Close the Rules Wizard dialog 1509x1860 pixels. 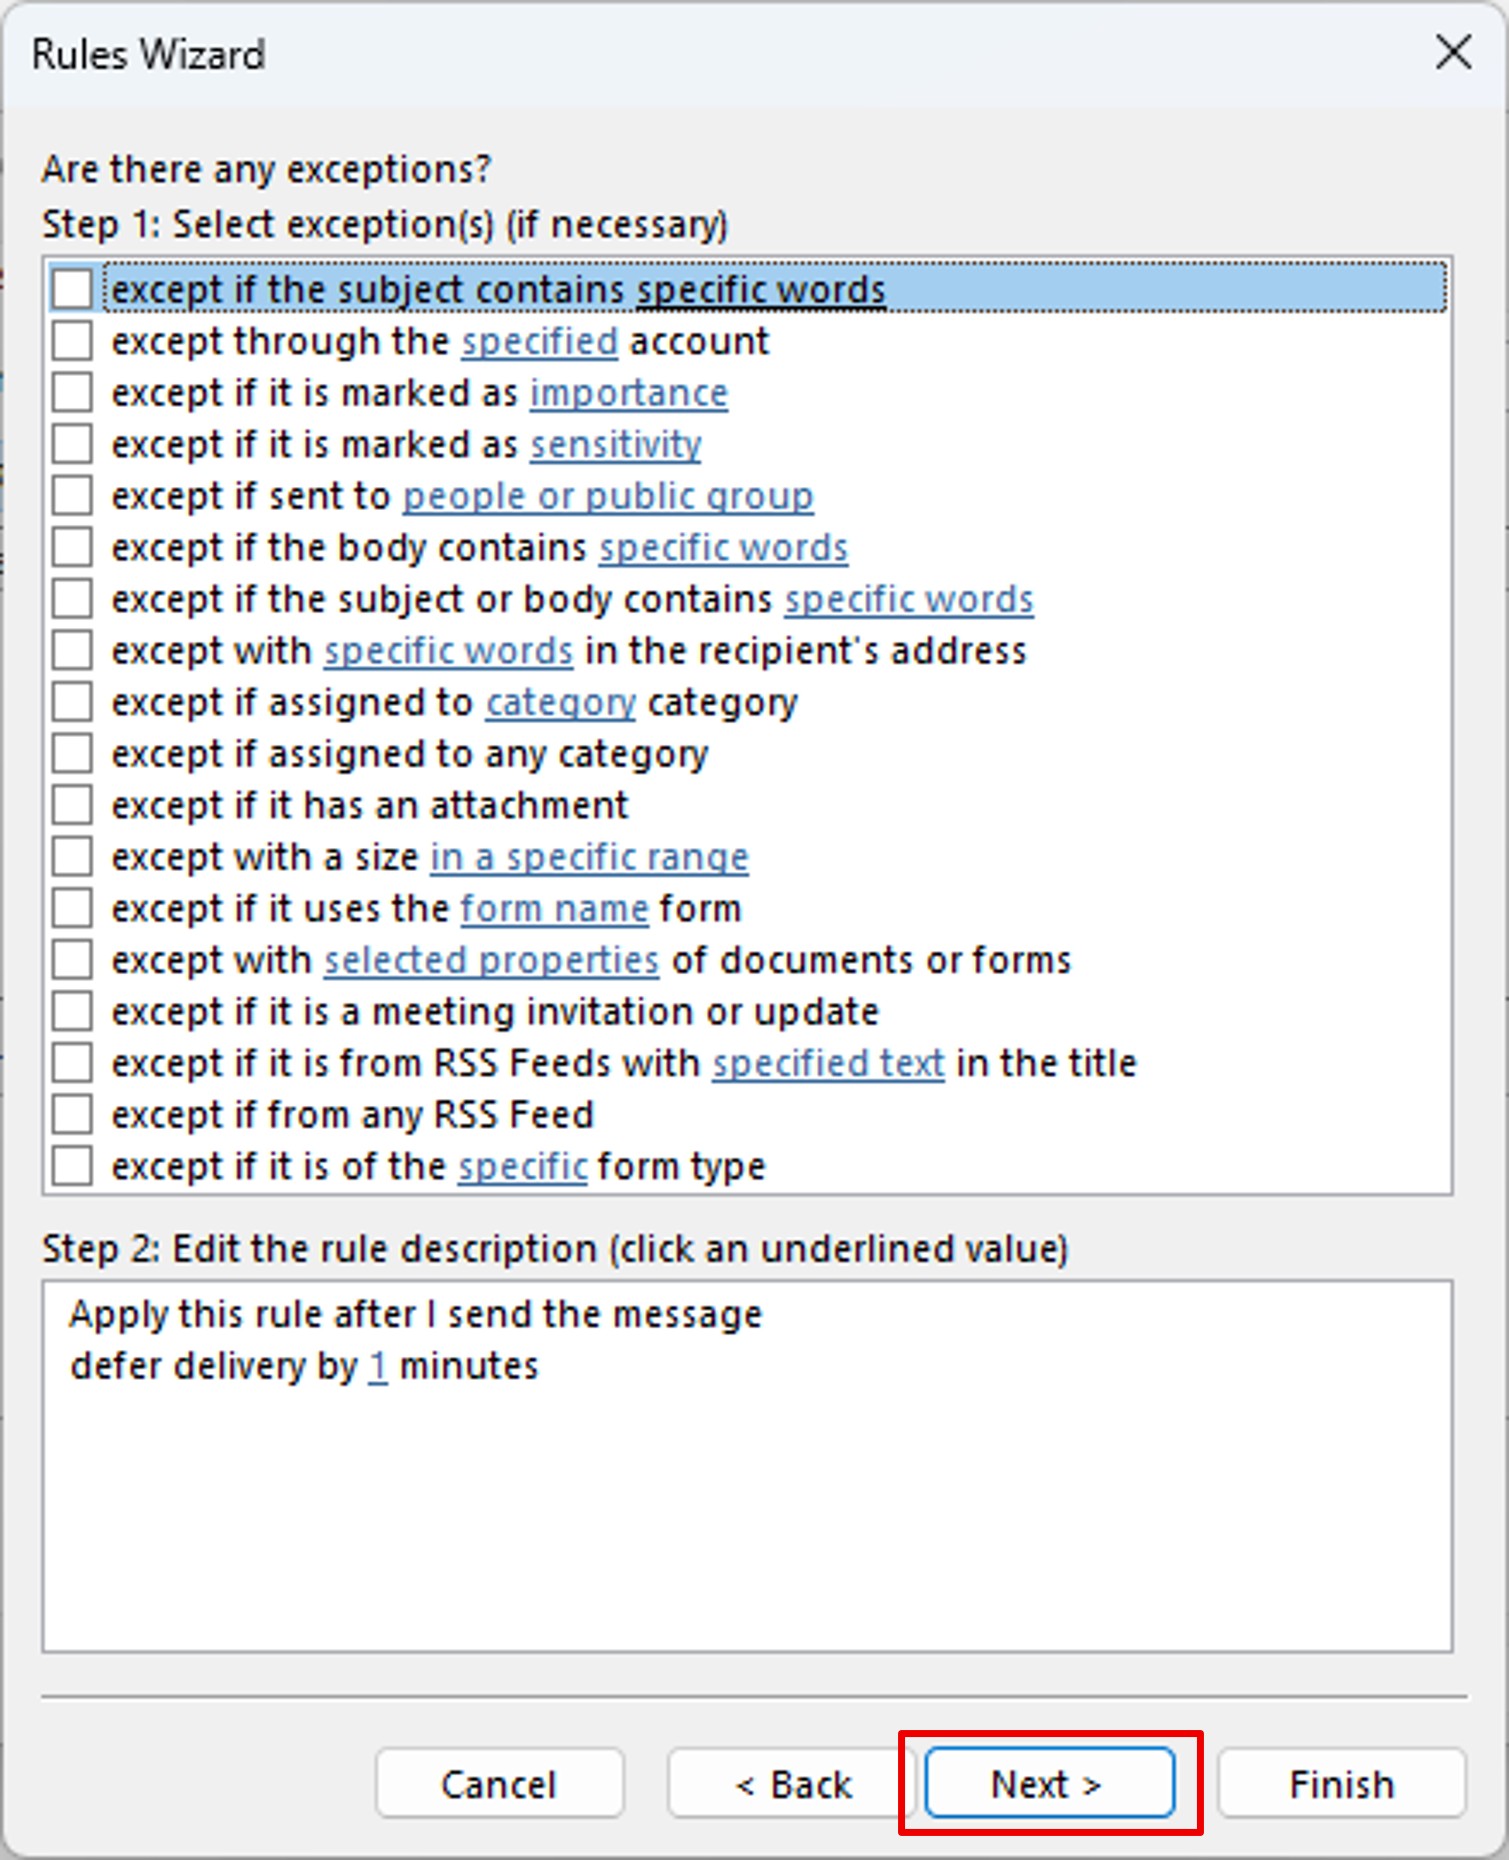point(1452,52)
